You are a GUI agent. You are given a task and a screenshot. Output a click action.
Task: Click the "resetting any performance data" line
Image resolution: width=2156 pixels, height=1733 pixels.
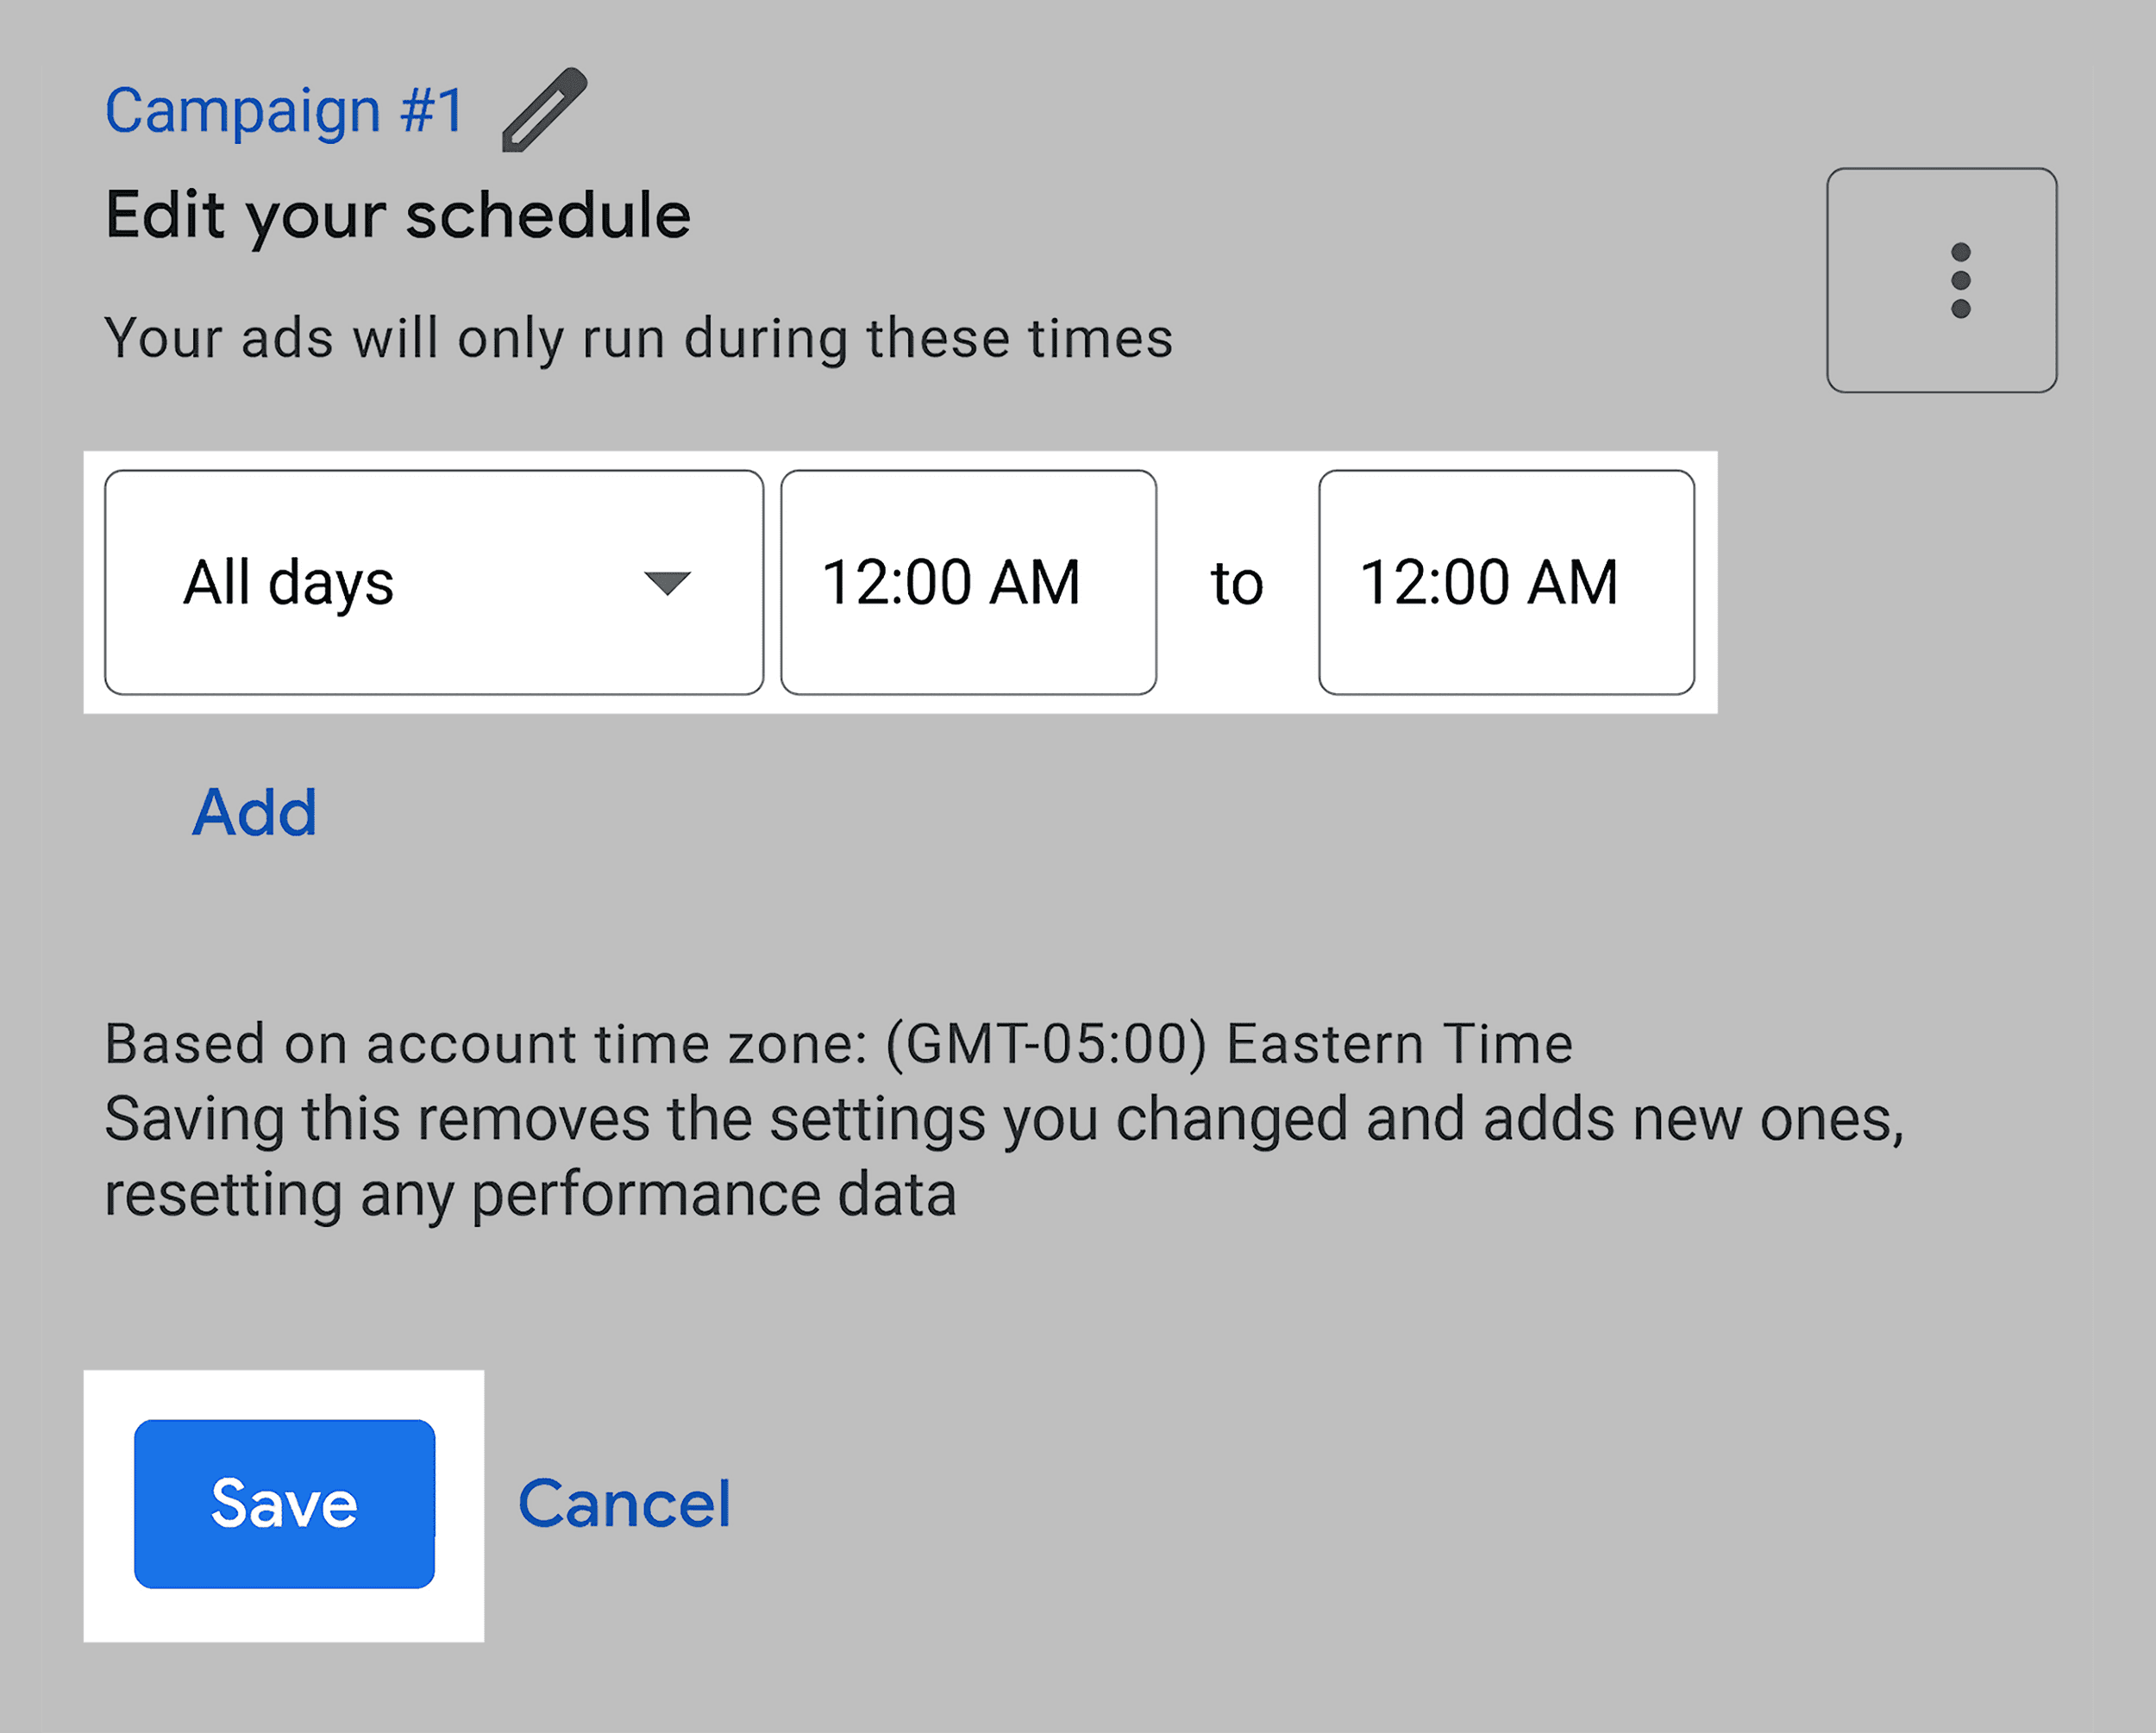(x=530, y=1195)
